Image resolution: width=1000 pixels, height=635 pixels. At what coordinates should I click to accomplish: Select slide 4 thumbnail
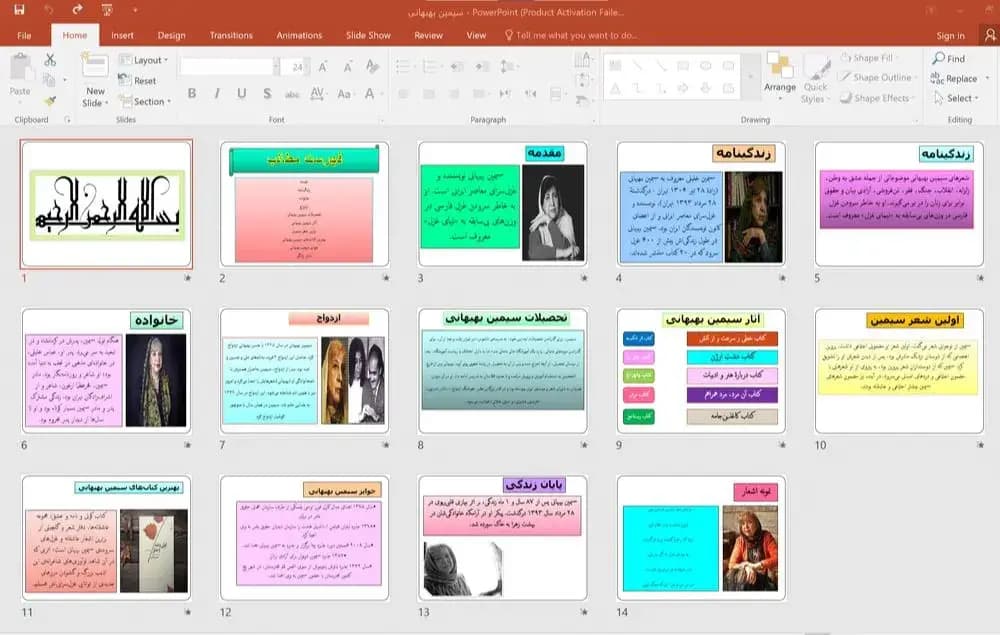point(701,203)
